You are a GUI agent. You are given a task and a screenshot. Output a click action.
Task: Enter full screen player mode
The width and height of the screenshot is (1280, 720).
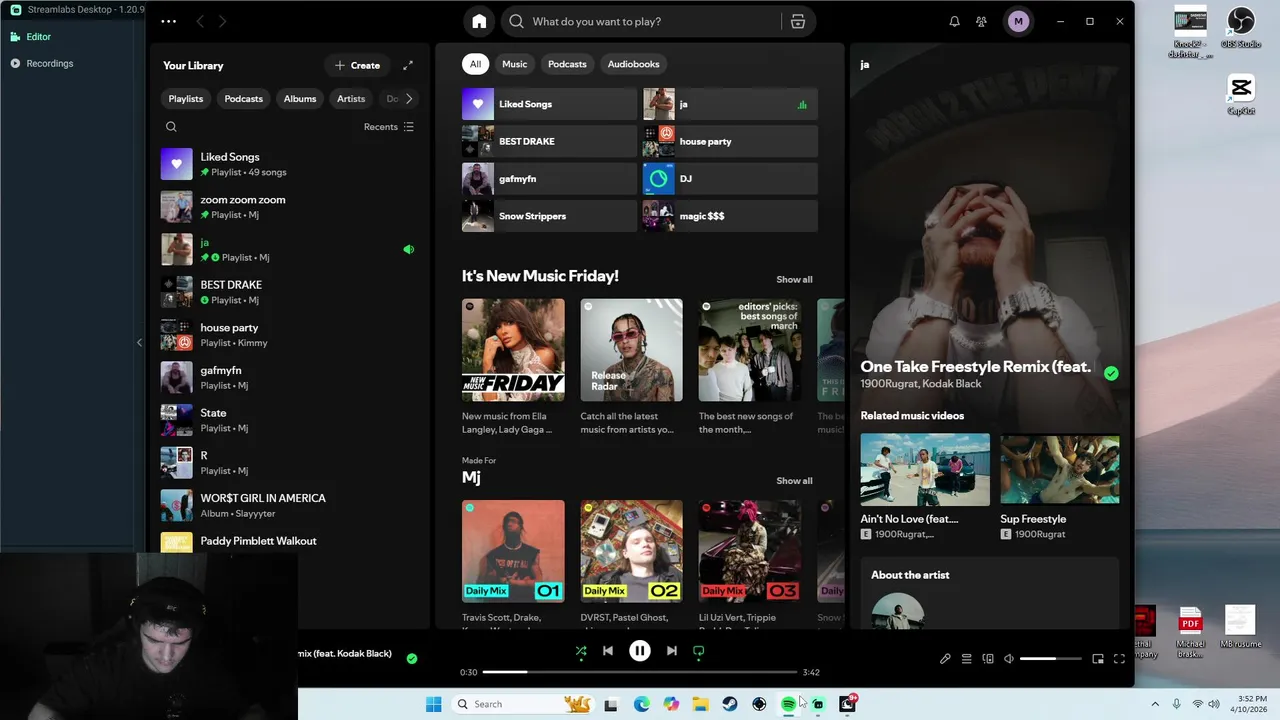pyautogui.click(x=1119, y=659)
